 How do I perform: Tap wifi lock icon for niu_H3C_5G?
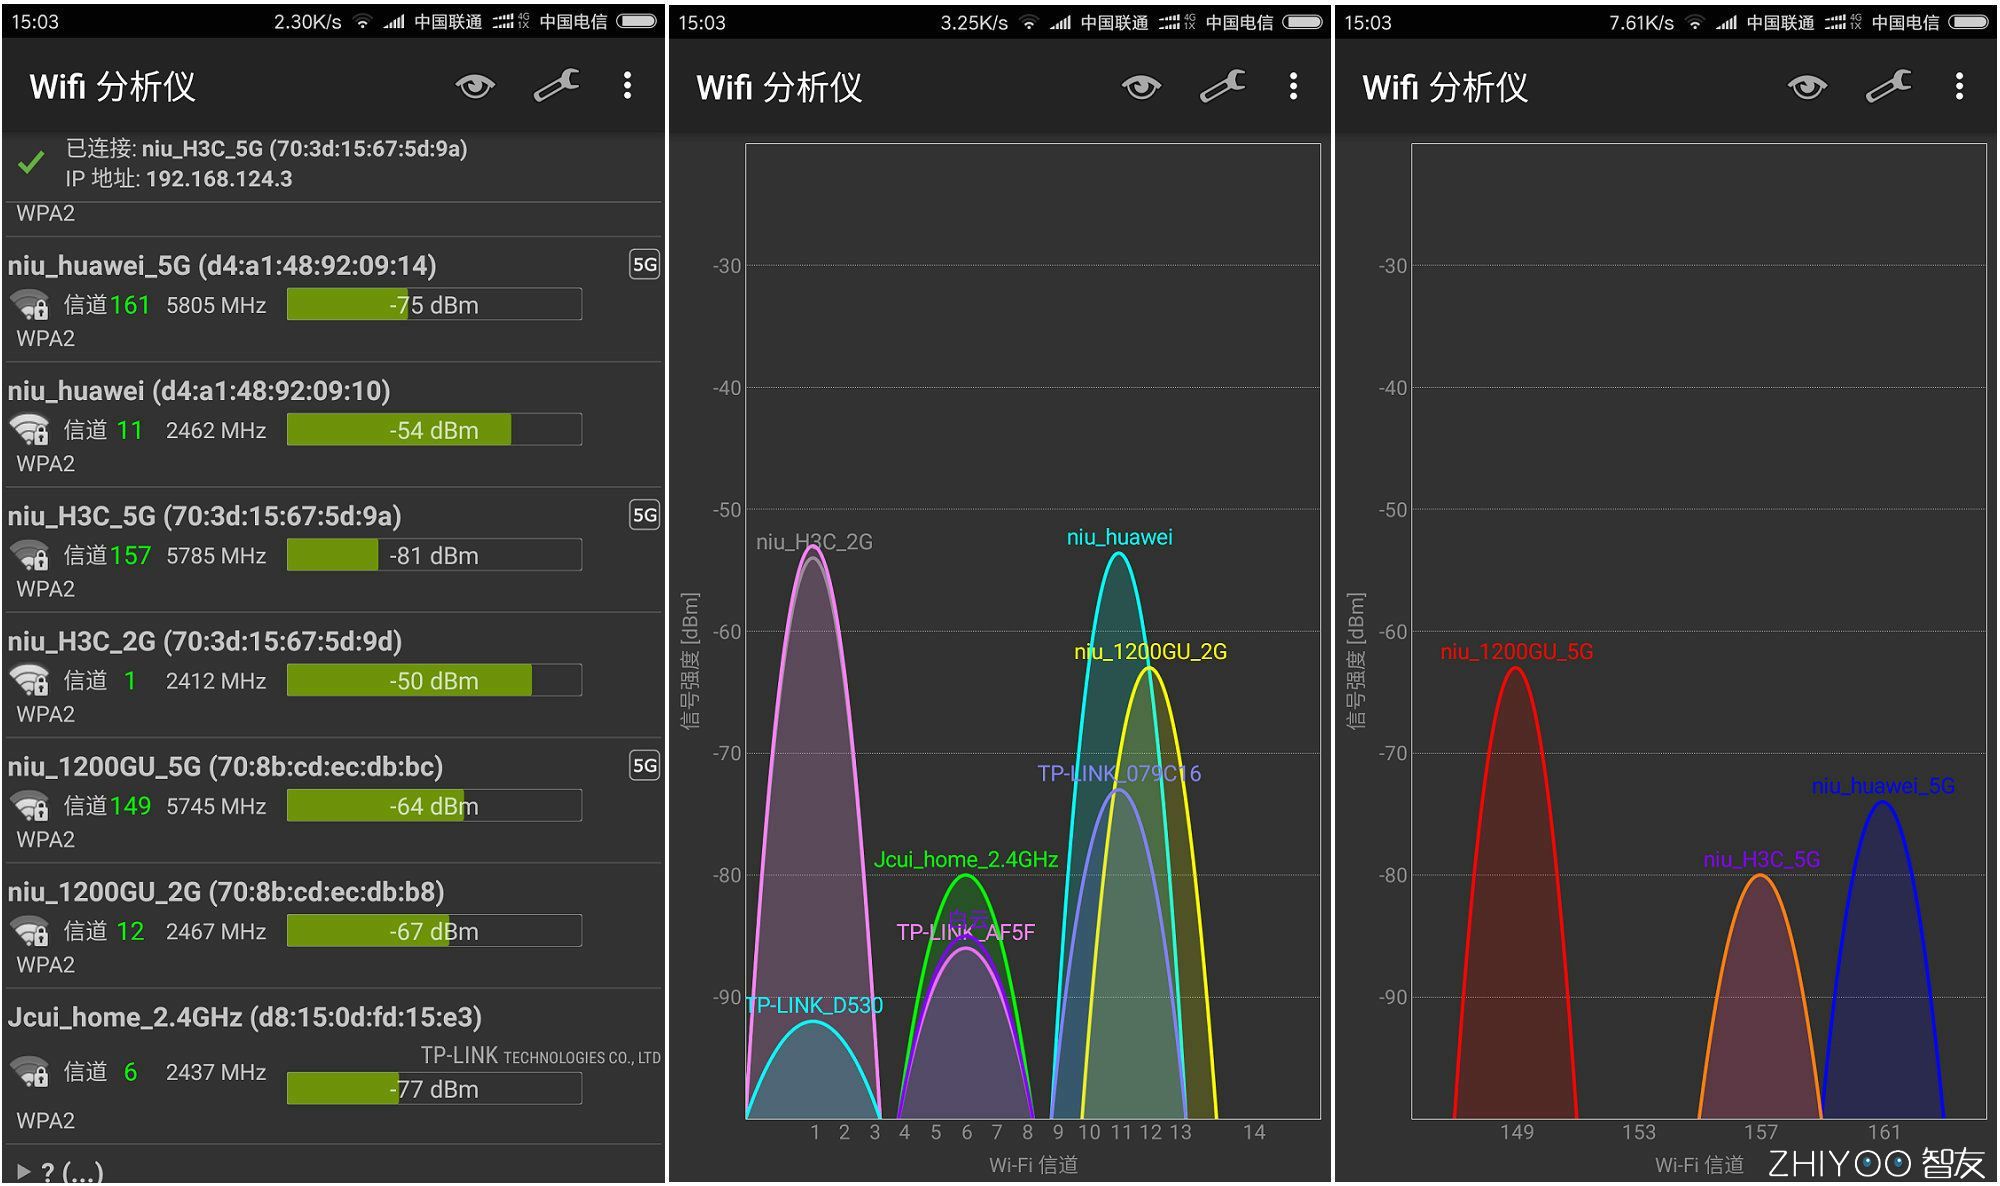(x=30, y=555)
